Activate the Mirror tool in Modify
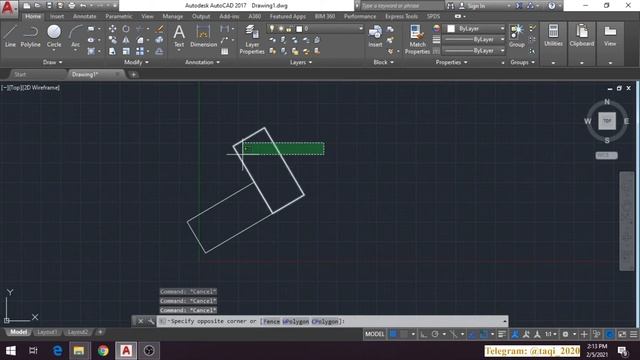The image size is (640, 360). 126,40
